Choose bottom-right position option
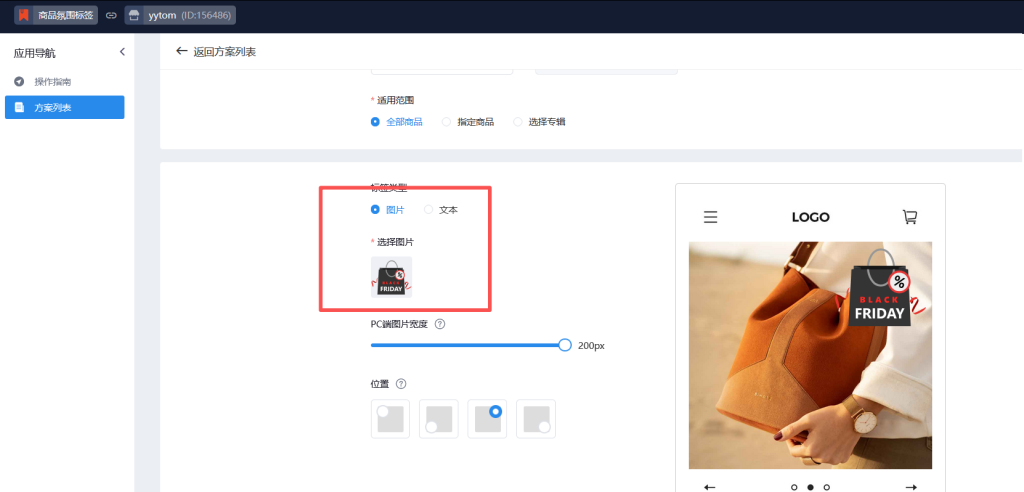The width and height of the screenshot is (1024, 492). [x=536, y=419]
